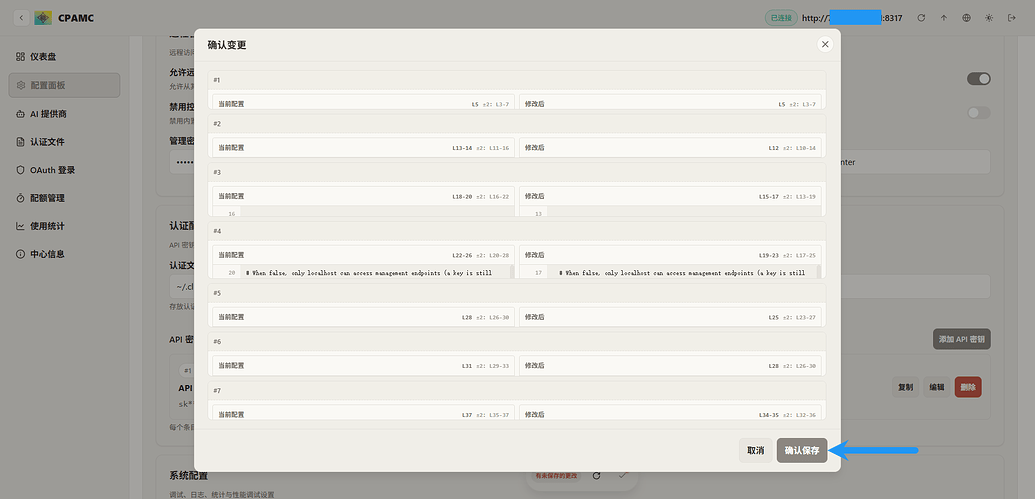Open 认证文件 in the sidebar
The width and height of the screenshot is (1035, 499).
pos(65,141)
